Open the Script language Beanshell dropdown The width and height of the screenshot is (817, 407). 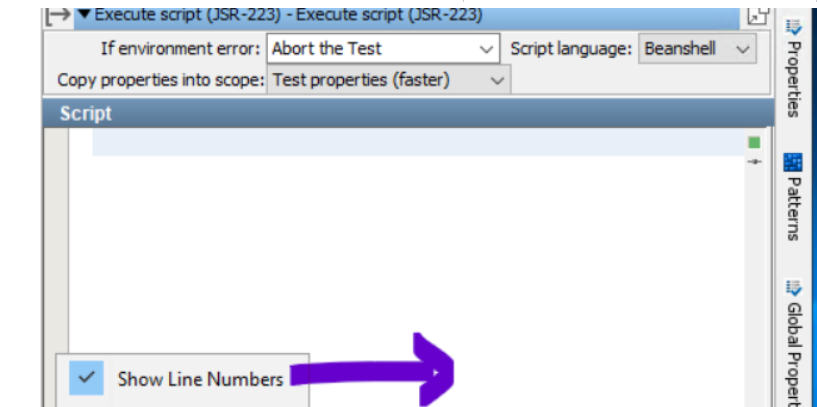pyautogui.click(x=697, y=49)
